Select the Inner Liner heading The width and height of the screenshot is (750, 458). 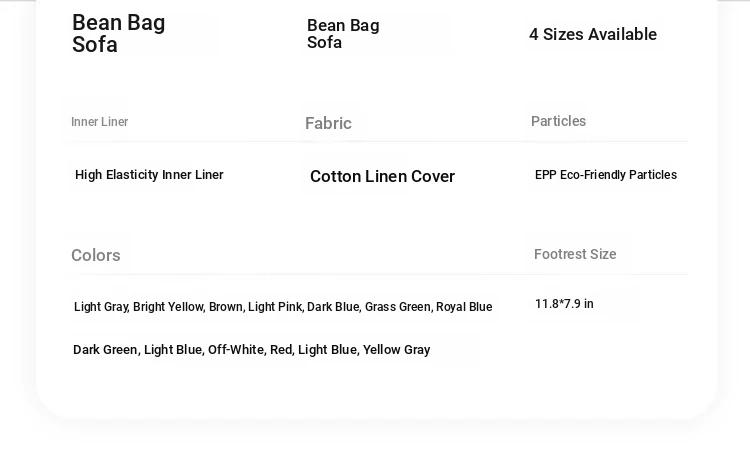tap(99, 122)
